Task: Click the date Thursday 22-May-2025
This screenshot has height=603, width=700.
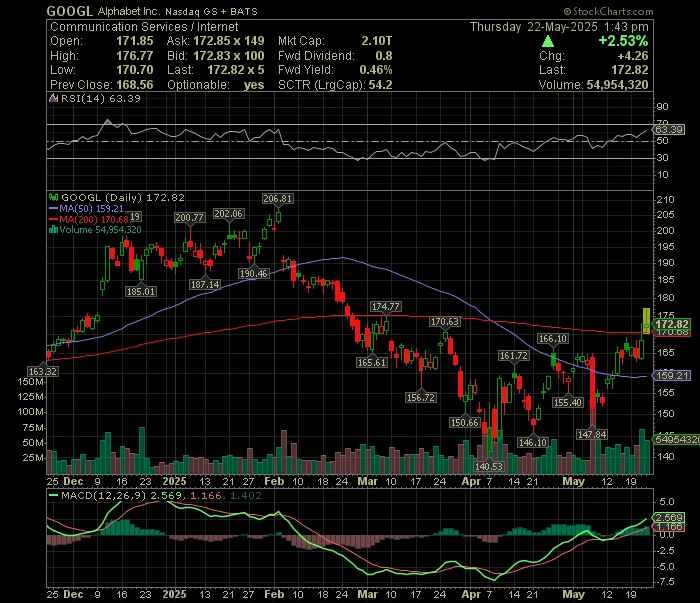Action: [x=533, y=27]
